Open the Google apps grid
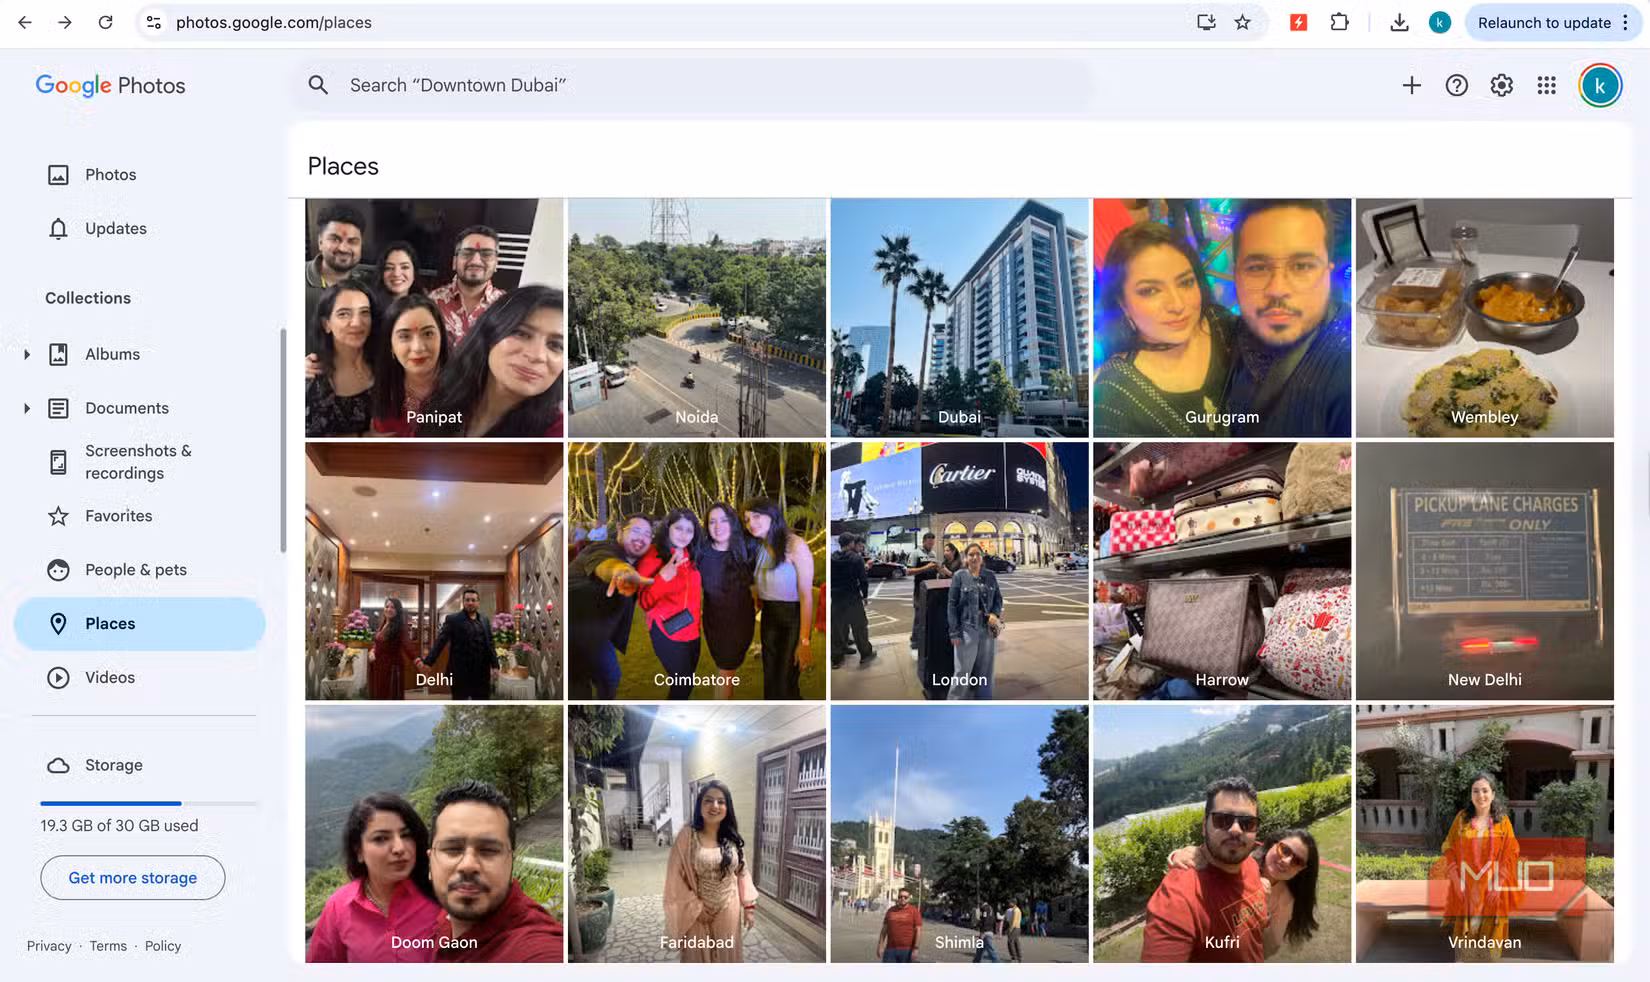This screenshot has height=982, width=1650. (1546, 85)
